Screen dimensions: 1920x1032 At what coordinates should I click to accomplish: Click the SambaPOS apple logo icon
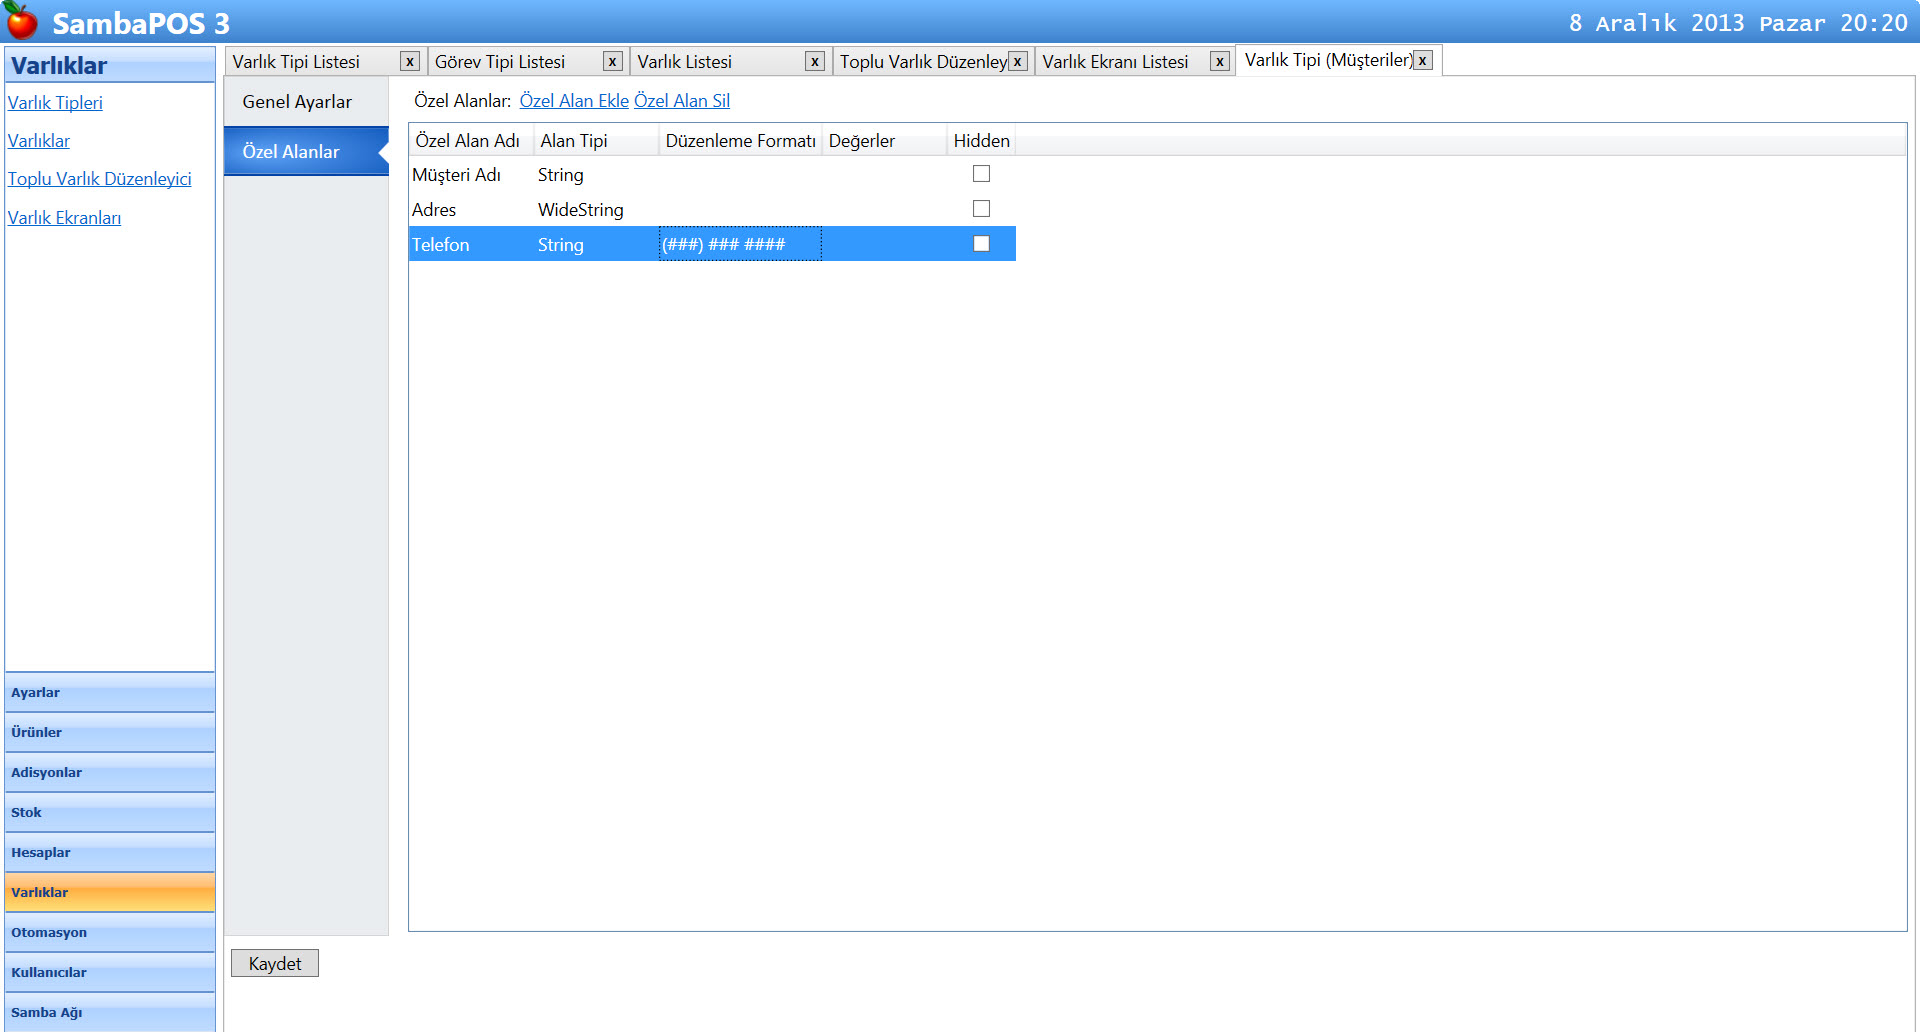[22, 21]
